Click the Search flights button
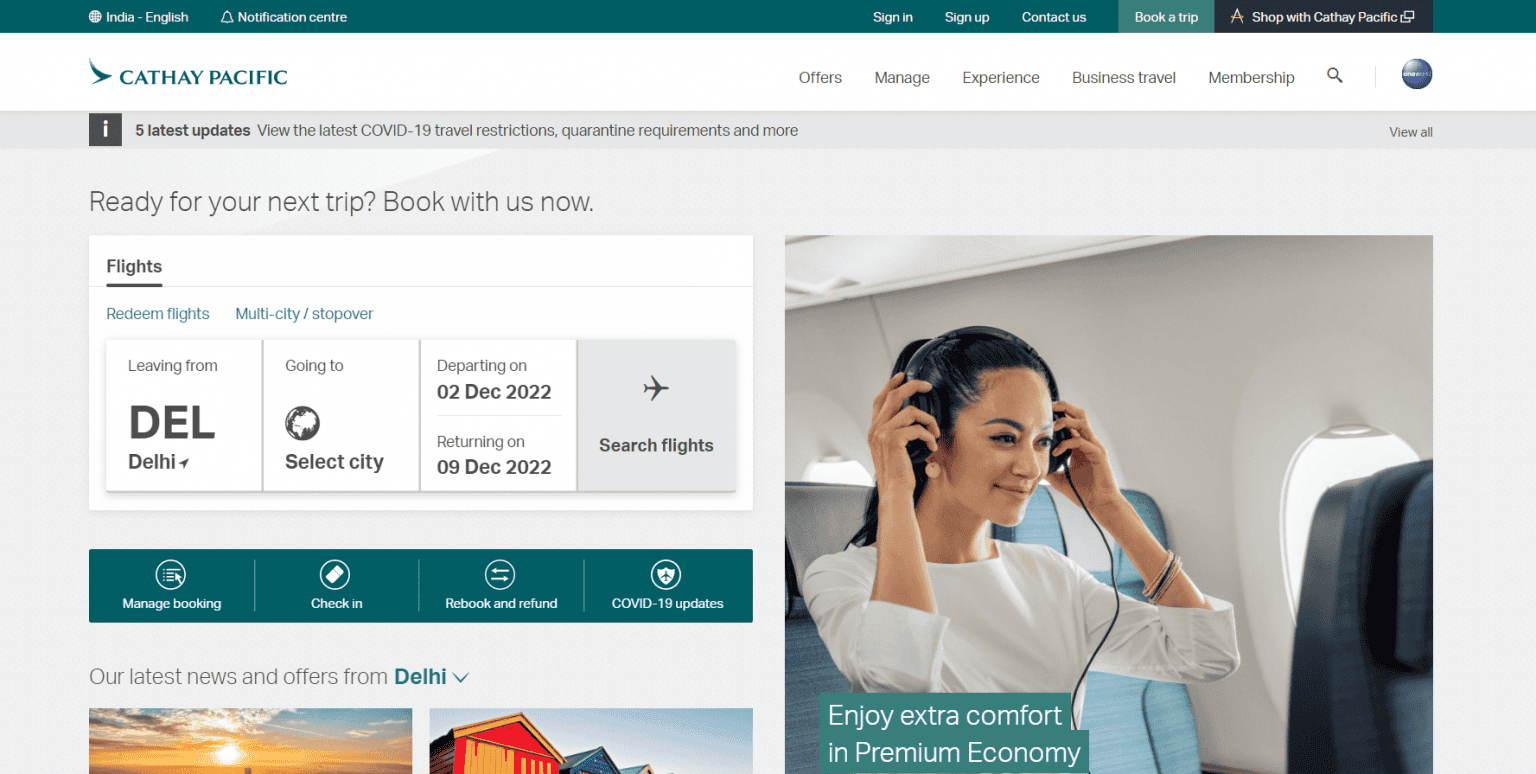The width and height of the screenshot is (1536, 774). (x=656, y=415)
